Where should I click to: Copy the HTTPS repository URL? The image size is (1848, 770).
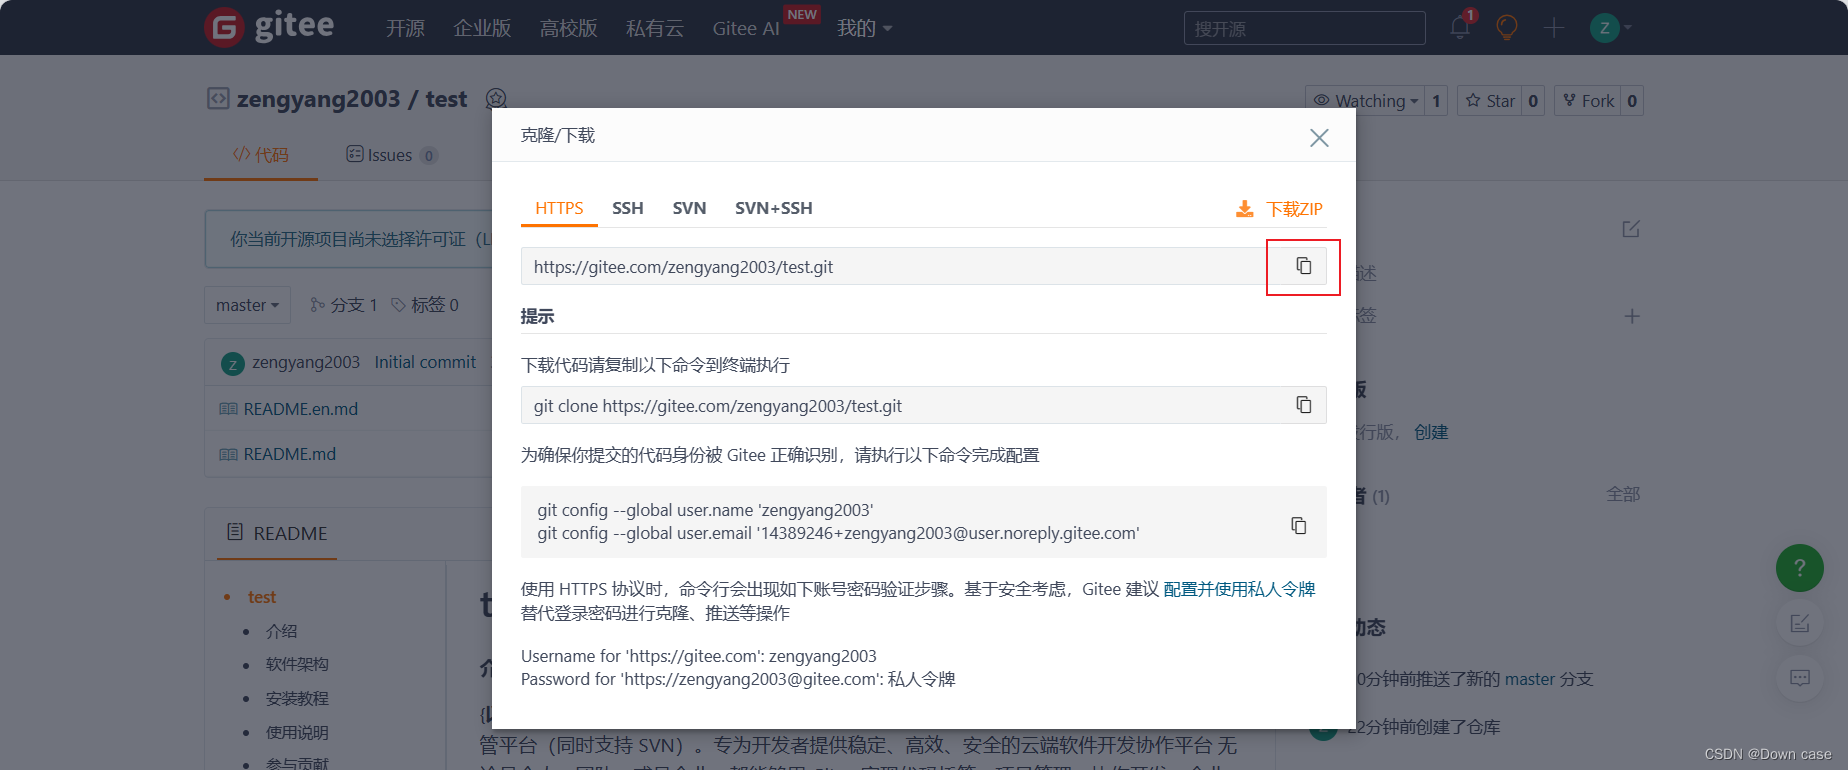1303,266
